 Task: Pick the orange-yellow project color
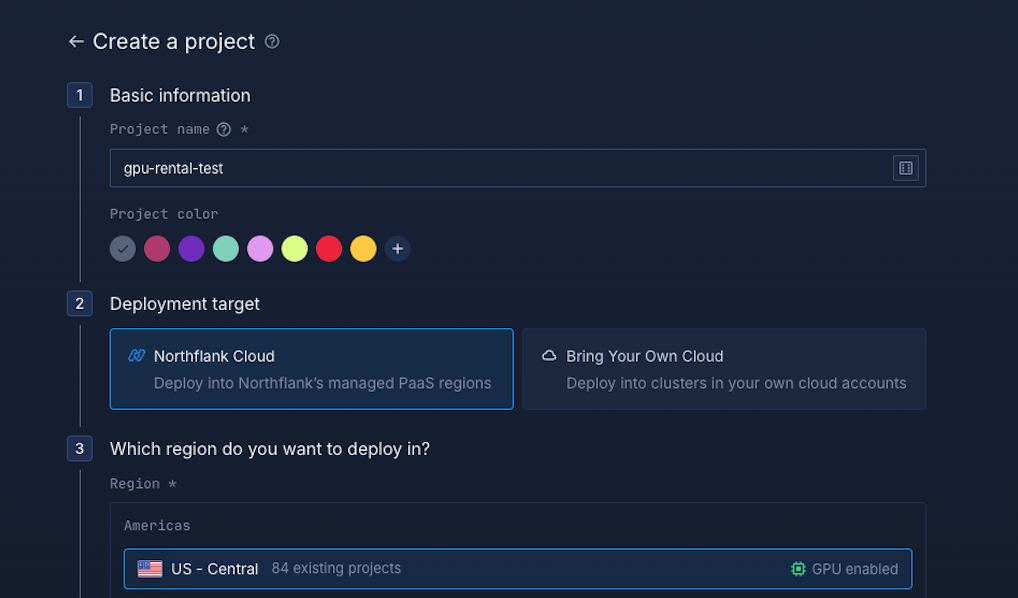364,249
